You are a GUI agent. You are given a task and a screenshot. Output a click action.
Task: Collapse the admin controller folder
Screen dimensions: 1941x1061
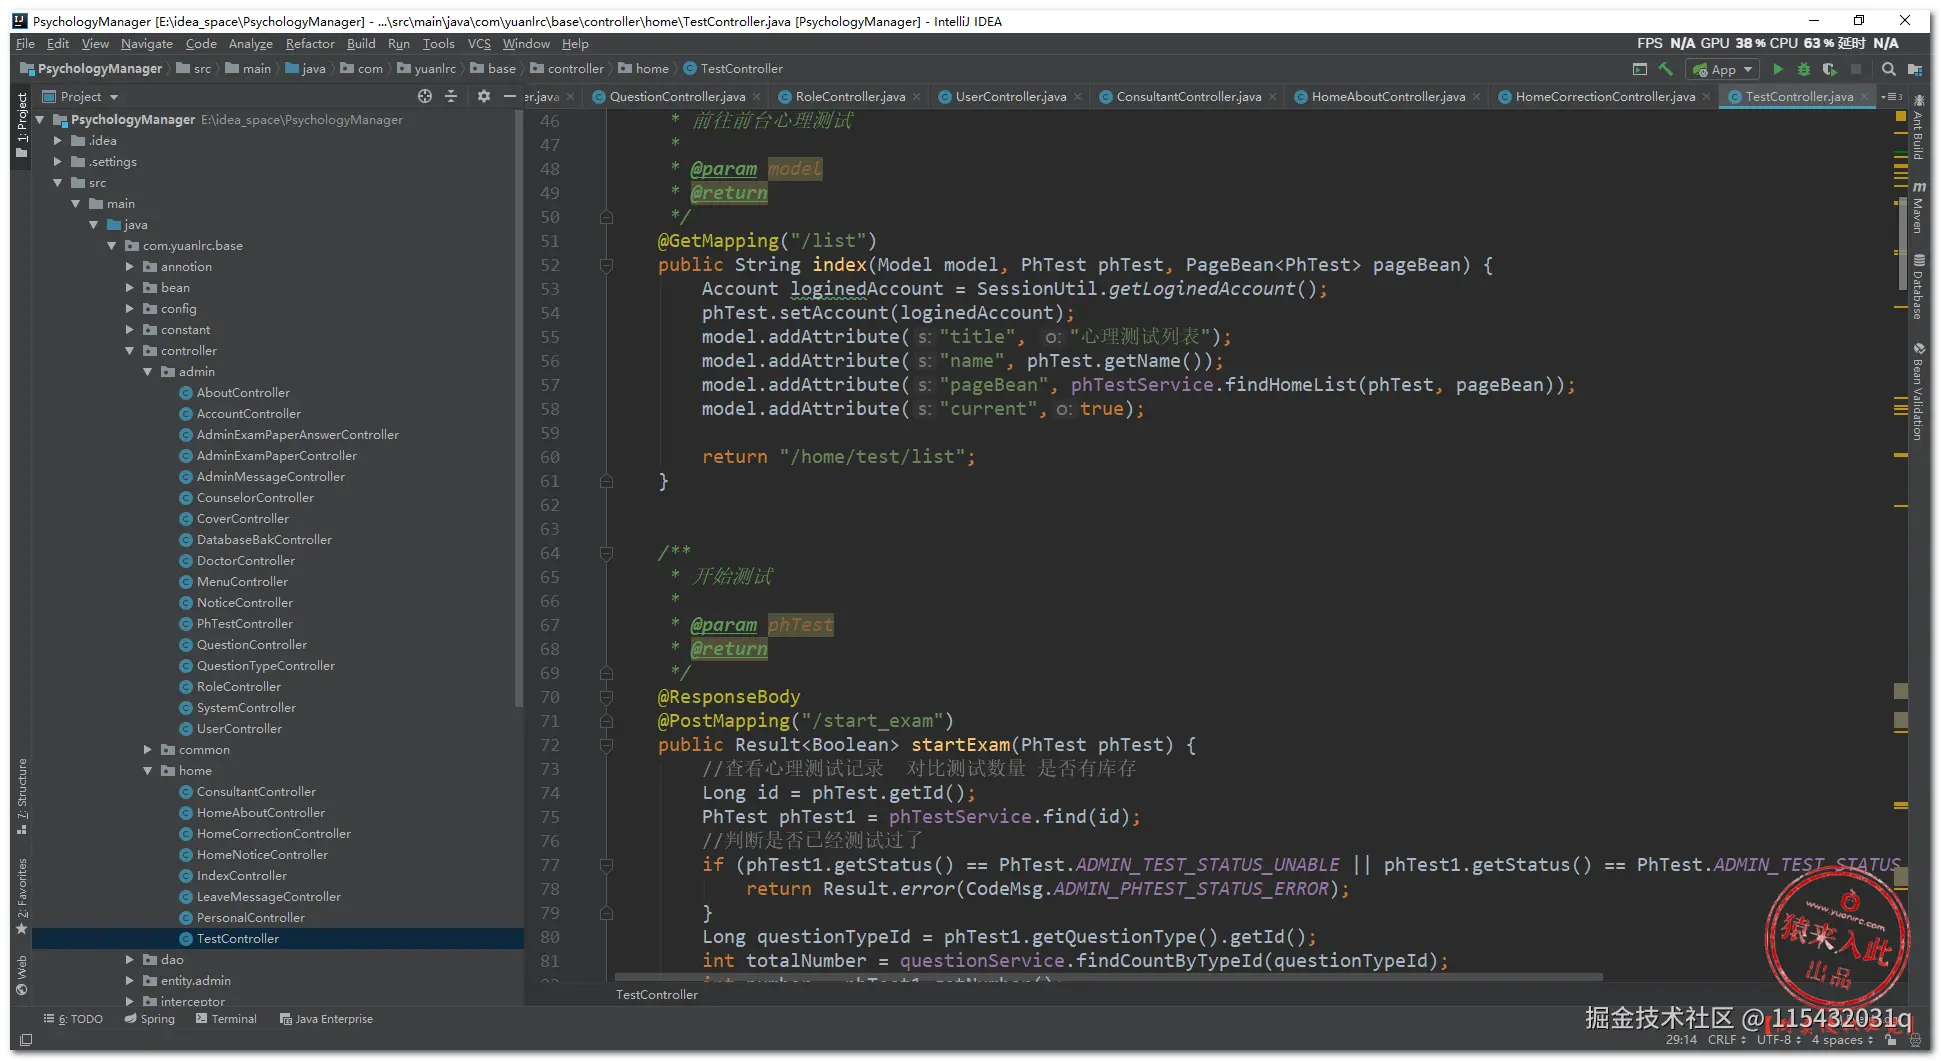(x=148, y=372)
